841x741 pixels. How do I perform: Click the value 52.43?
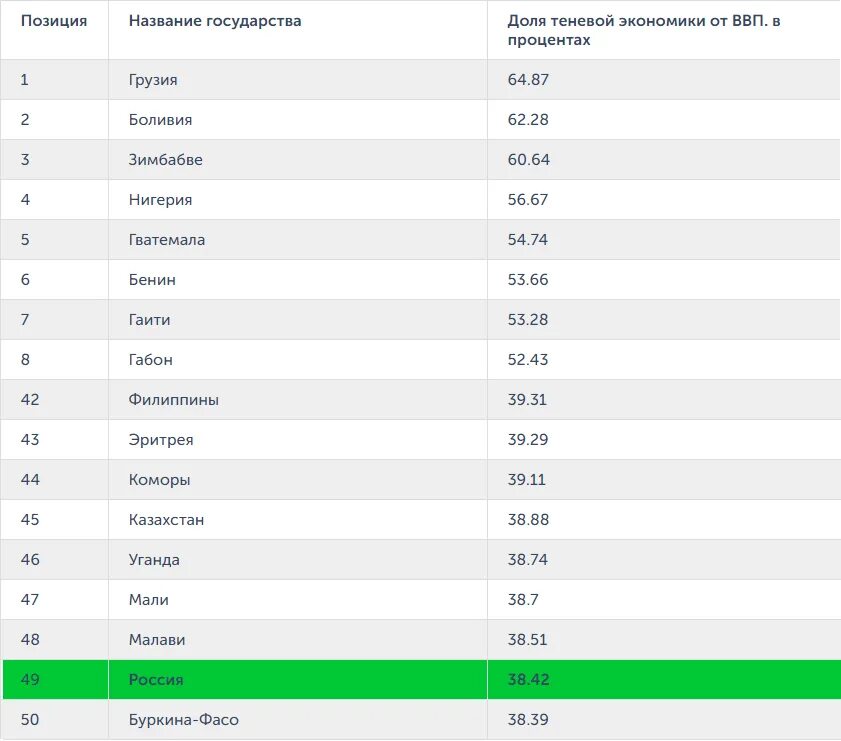528,360
